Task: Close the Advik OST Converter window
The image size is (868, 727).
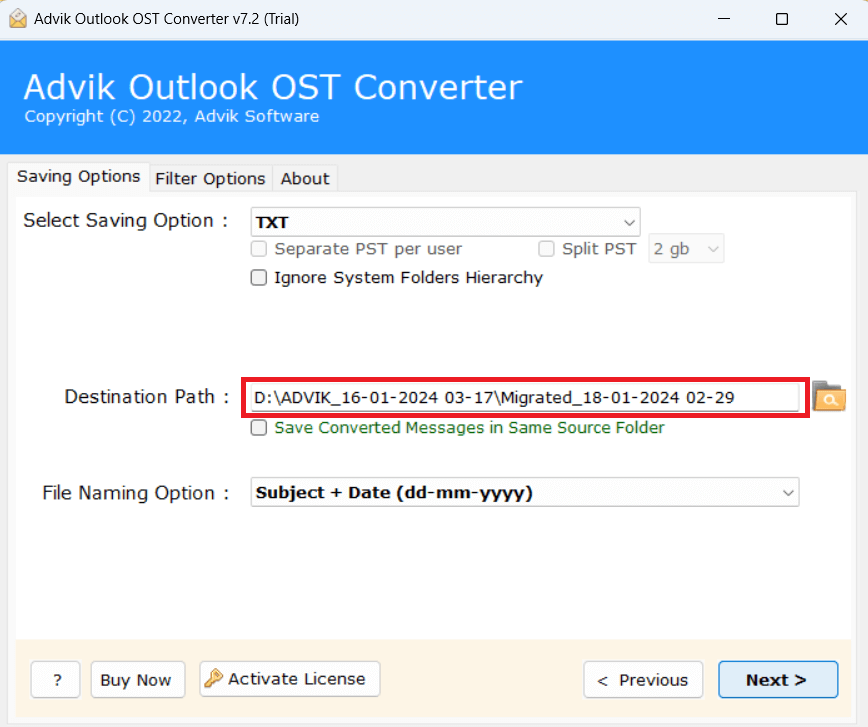Action: pyautogui.click(x=841, y=19)
